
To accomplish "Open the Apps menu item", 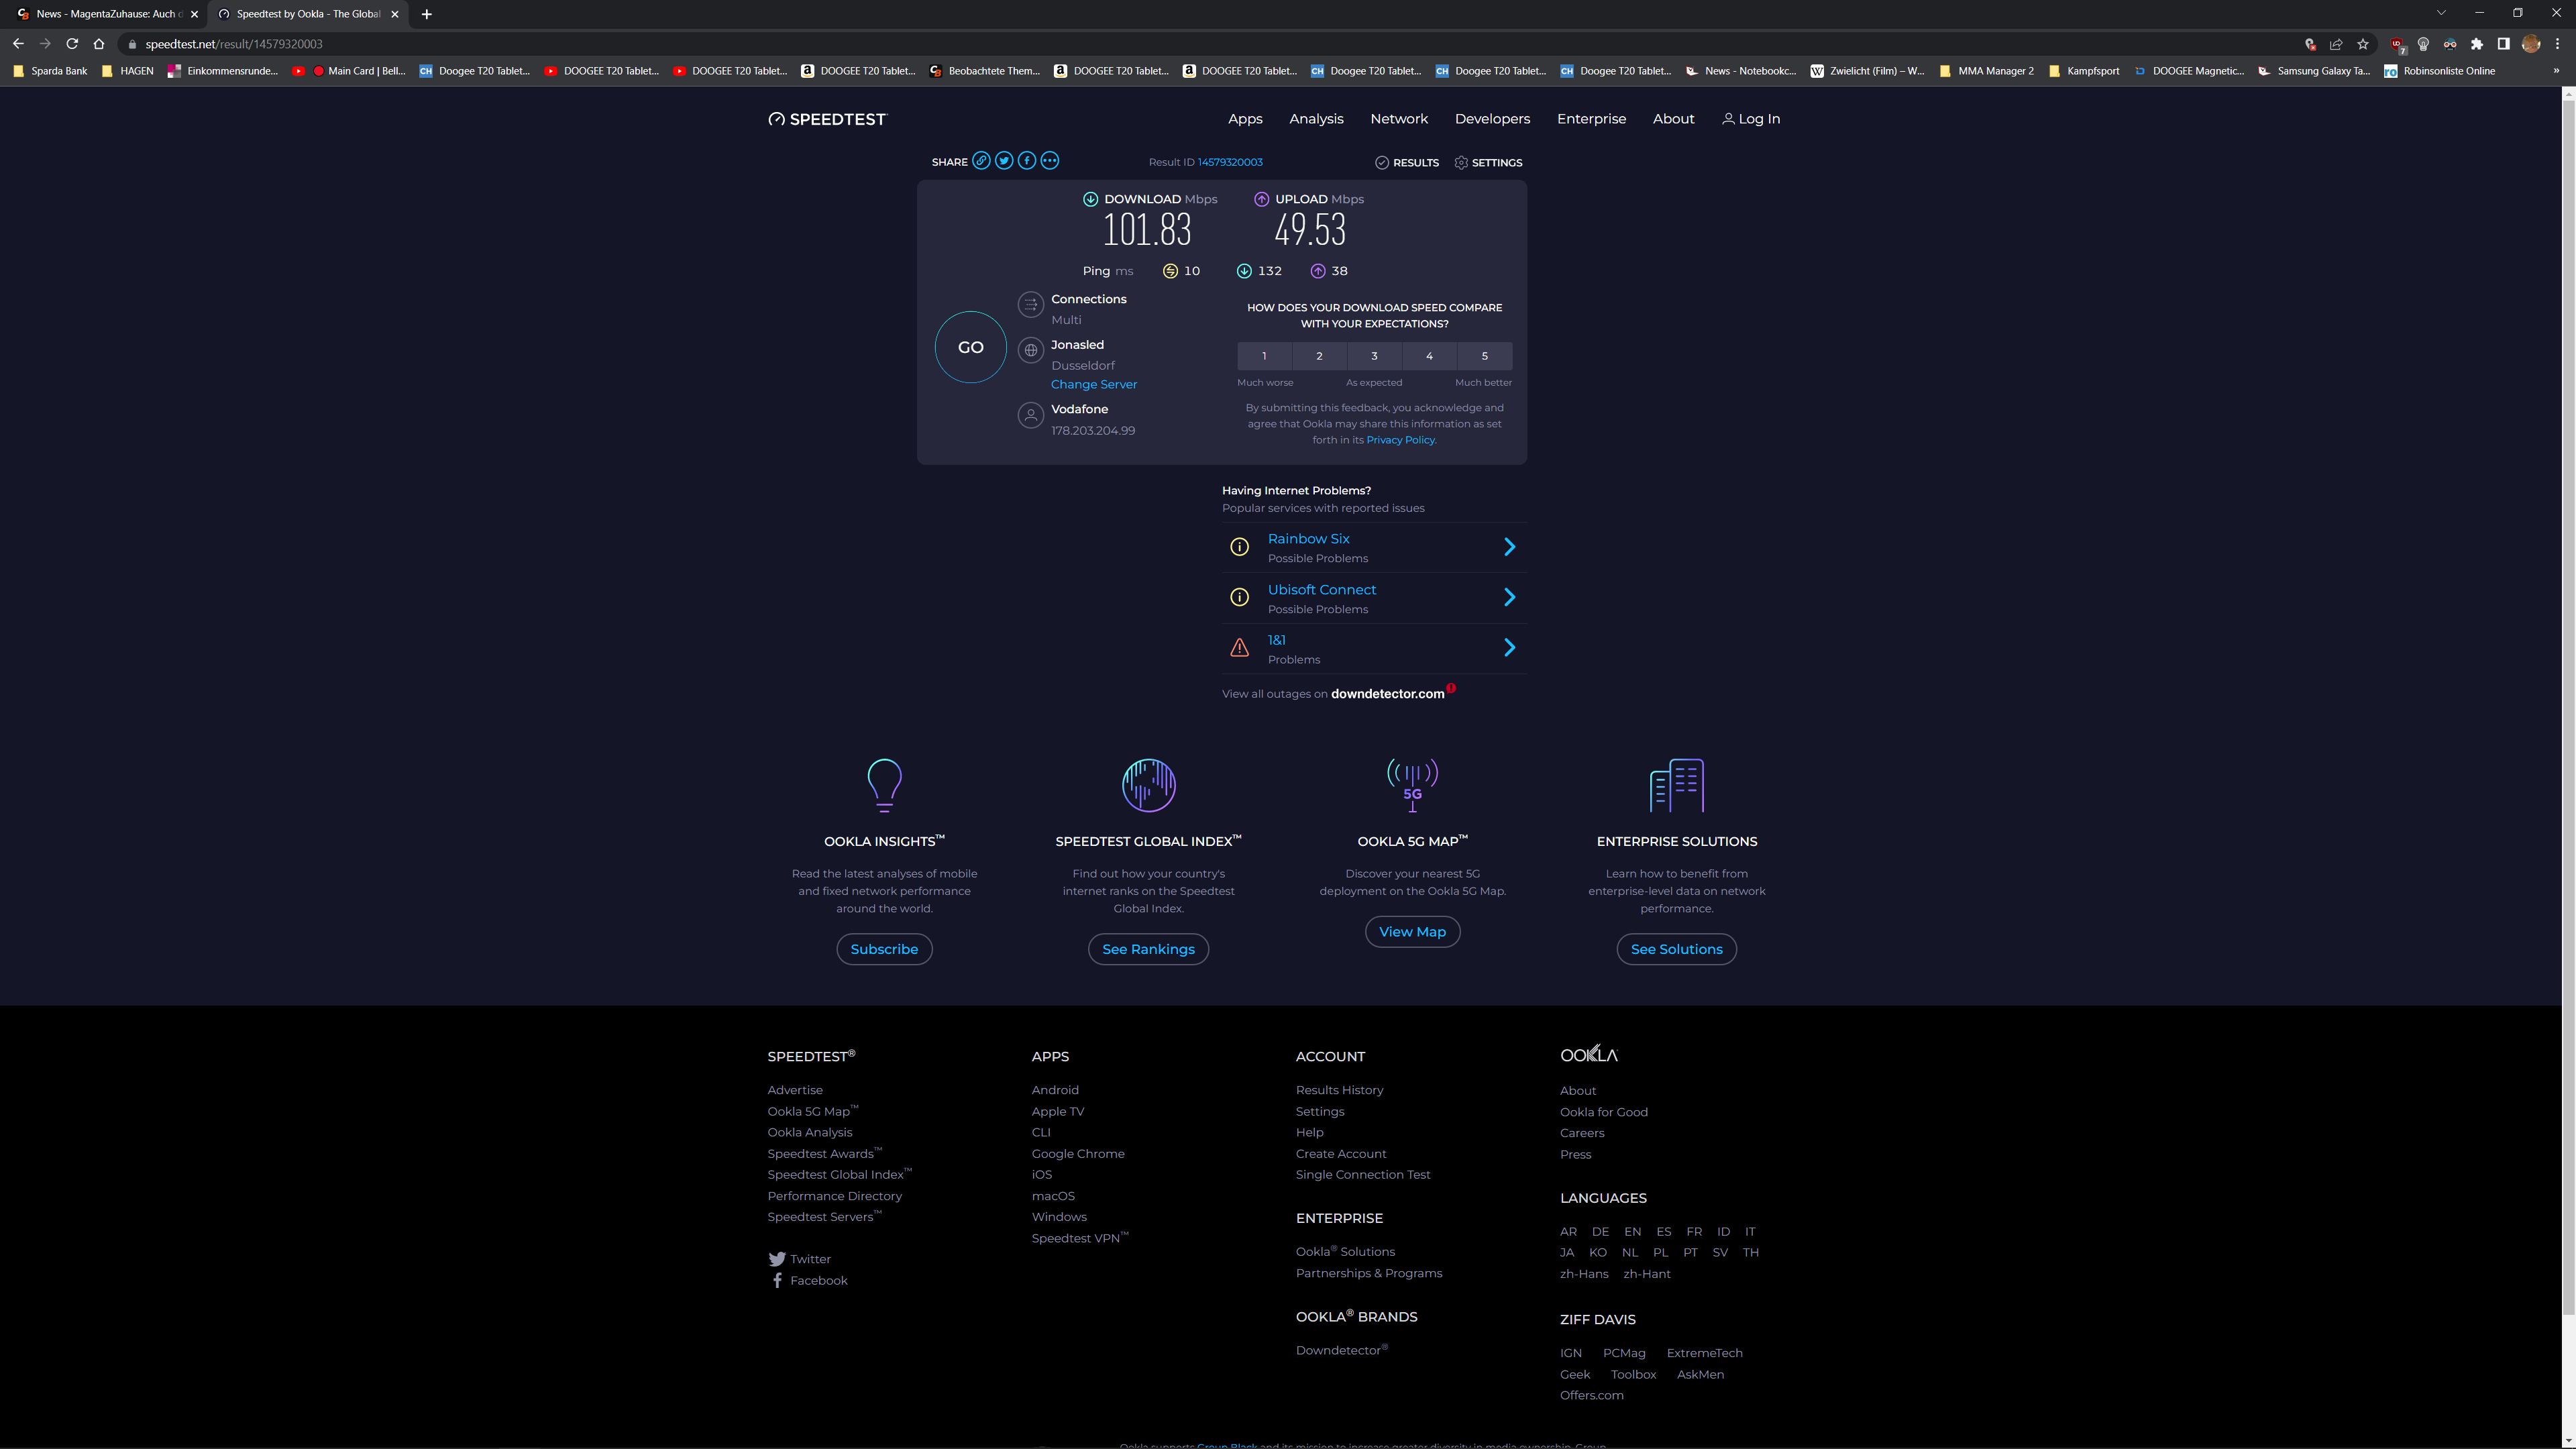I will coord(1245,119).
